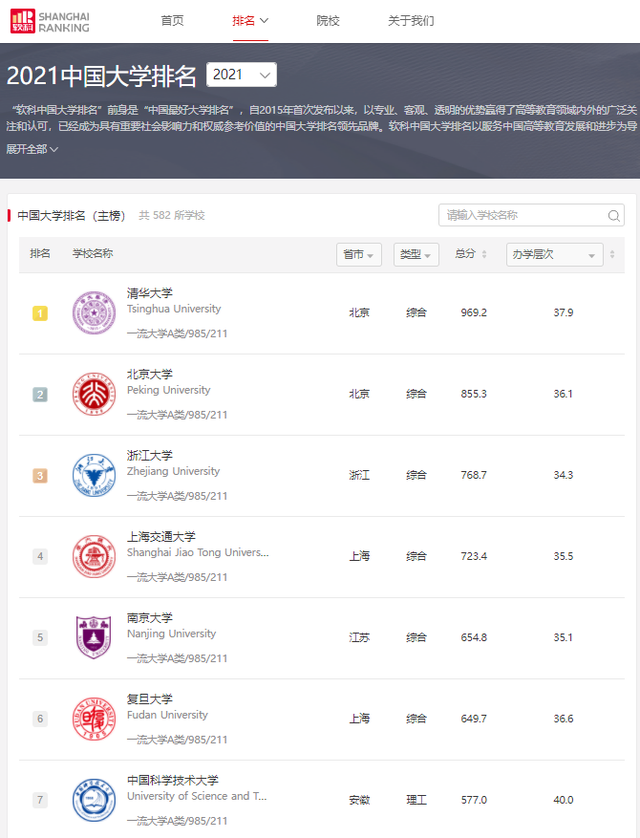Click the 中国大学排名（主榜） heading

[x=71, y=215]
